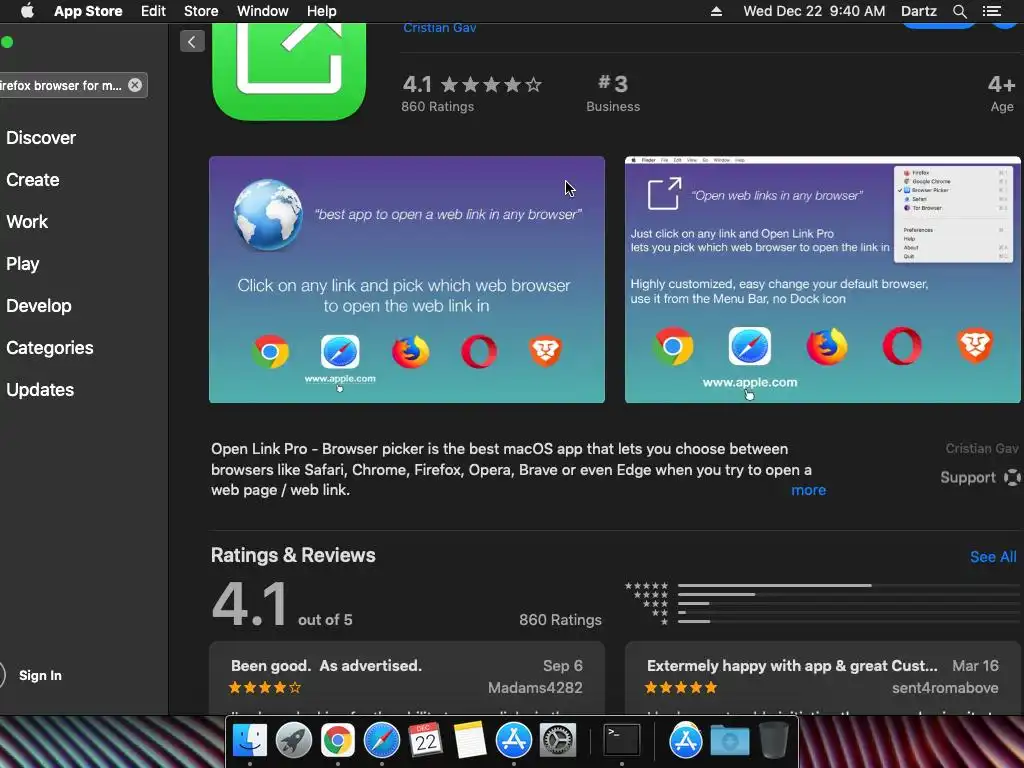Screen dimensions: 1024x768
Task: Open Finder from the Dock
Action: (x=249, y=741)
